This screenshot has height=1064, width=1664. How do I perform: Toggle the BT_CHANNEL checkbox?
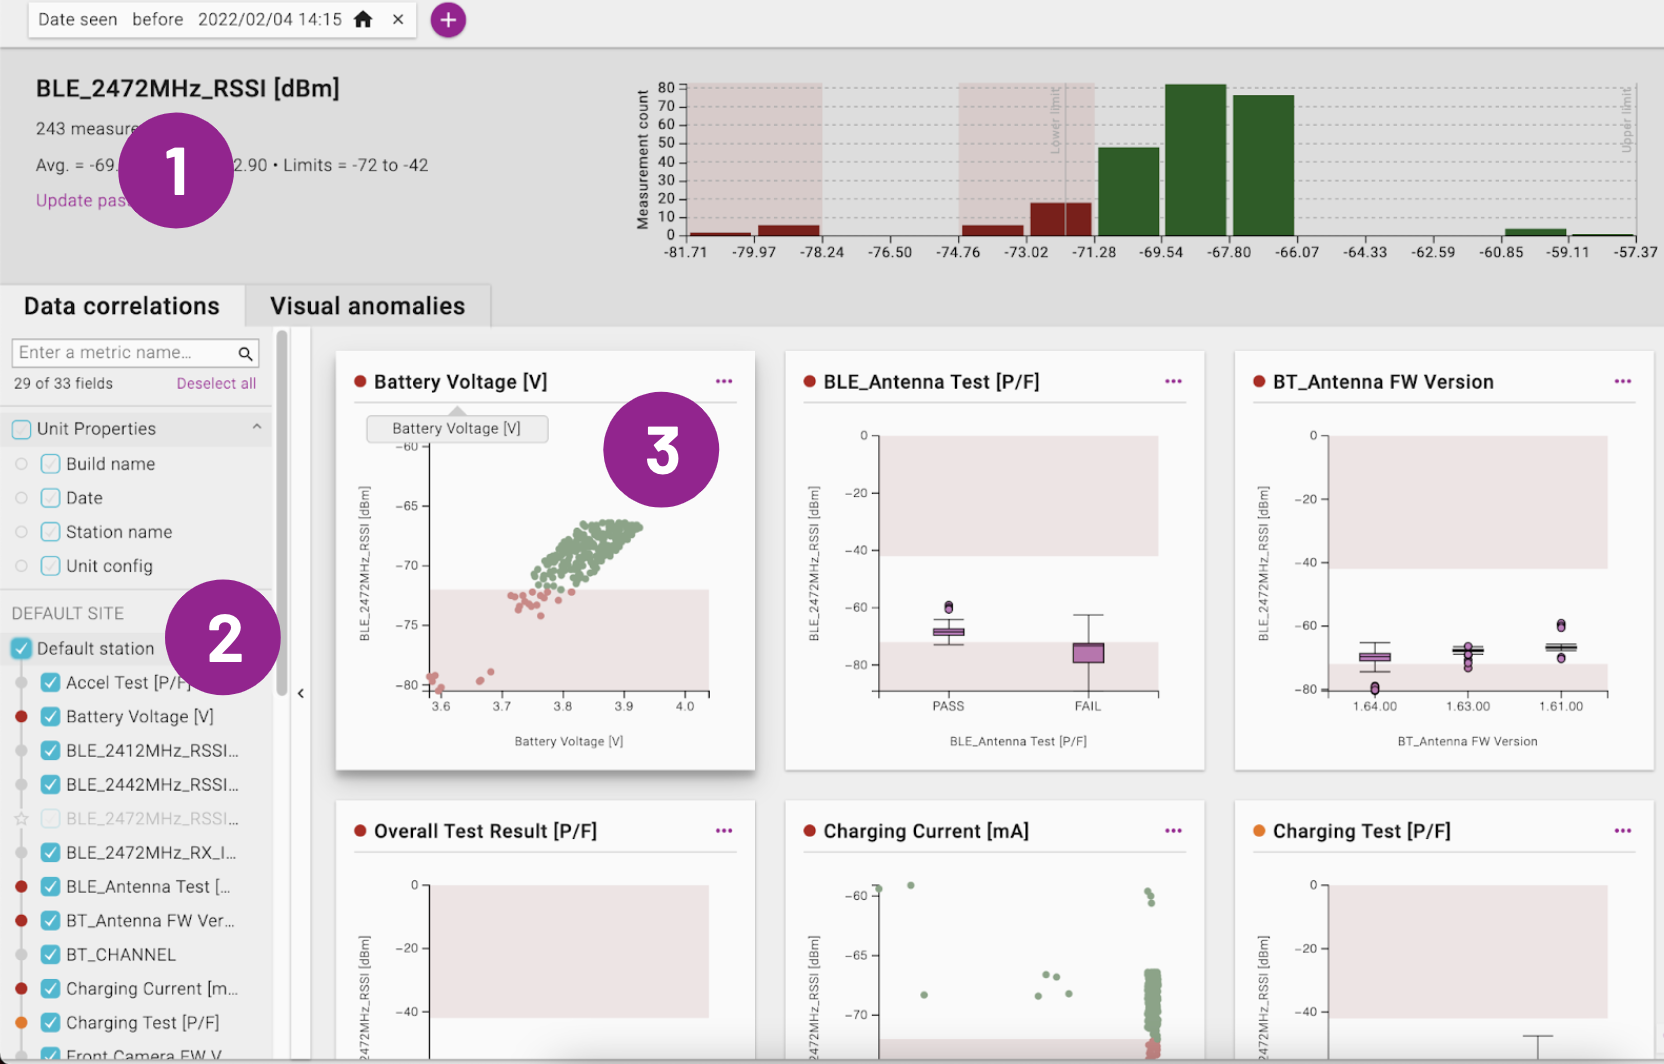pos(51,955)
